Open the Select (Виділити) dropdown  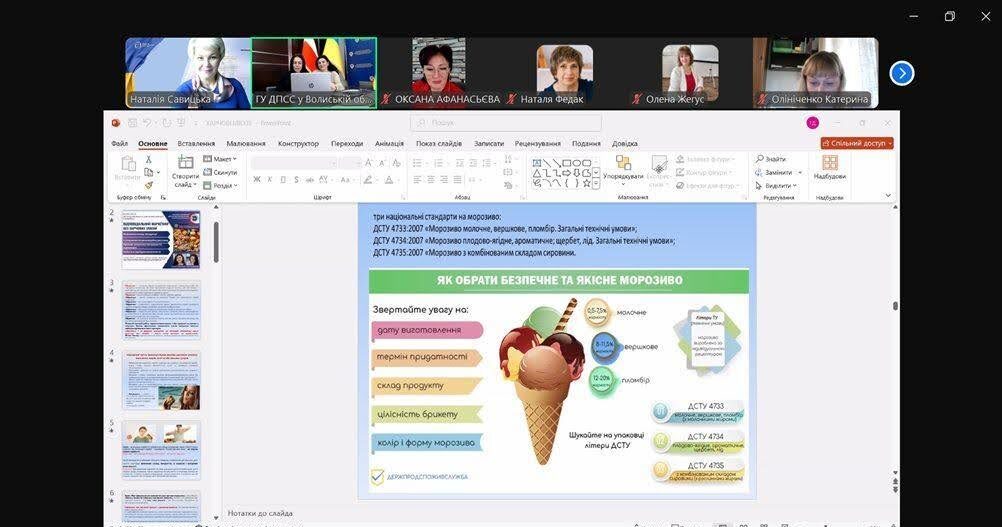[776, 185]
